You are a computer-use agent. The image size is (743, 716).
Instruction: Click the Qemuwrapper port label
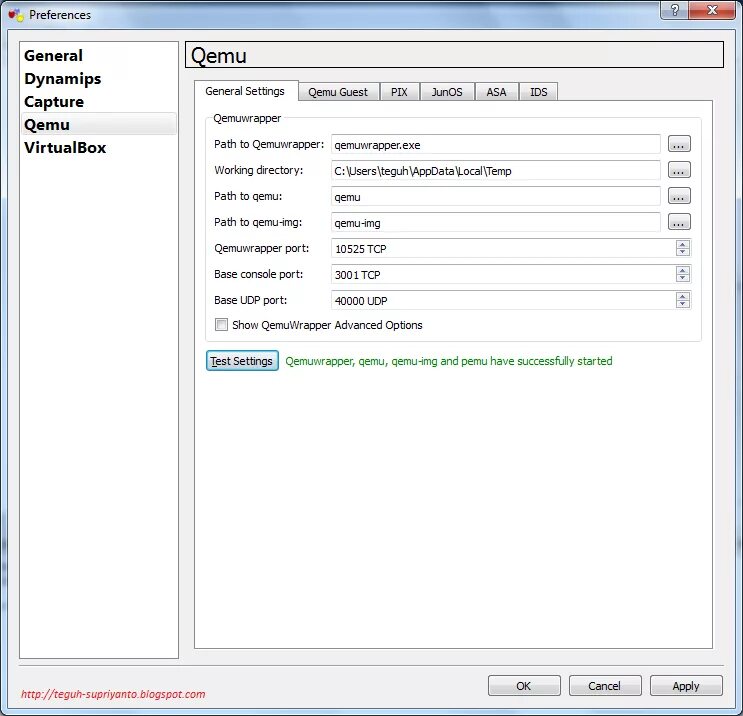262,248
